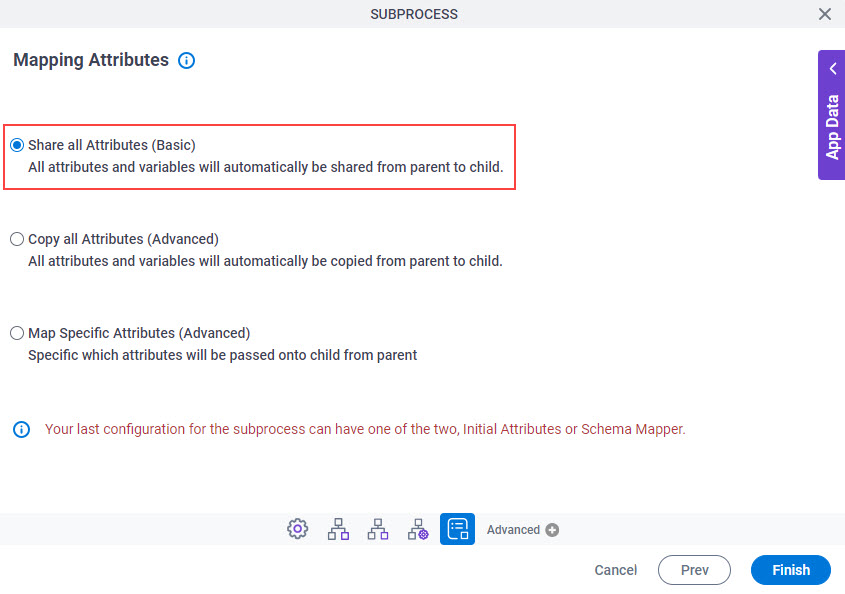Select Share all Attributes (Basic) radio button

tap(17, 145)
